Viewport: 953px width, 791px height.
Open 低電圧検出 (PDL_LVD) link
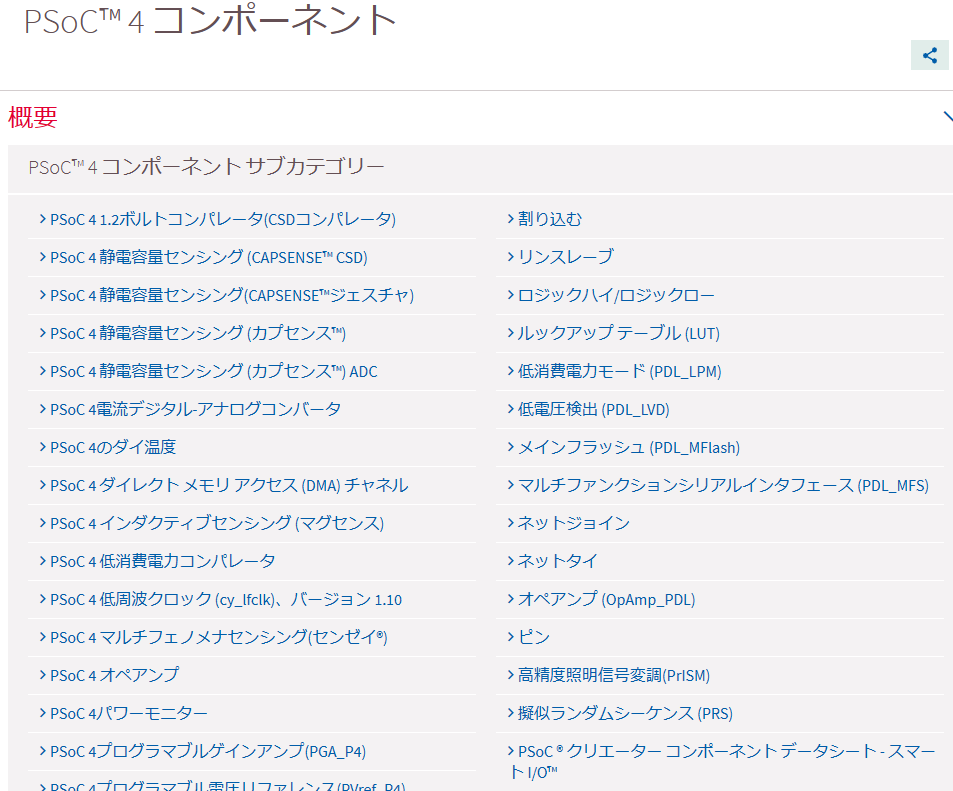[593, 409]
